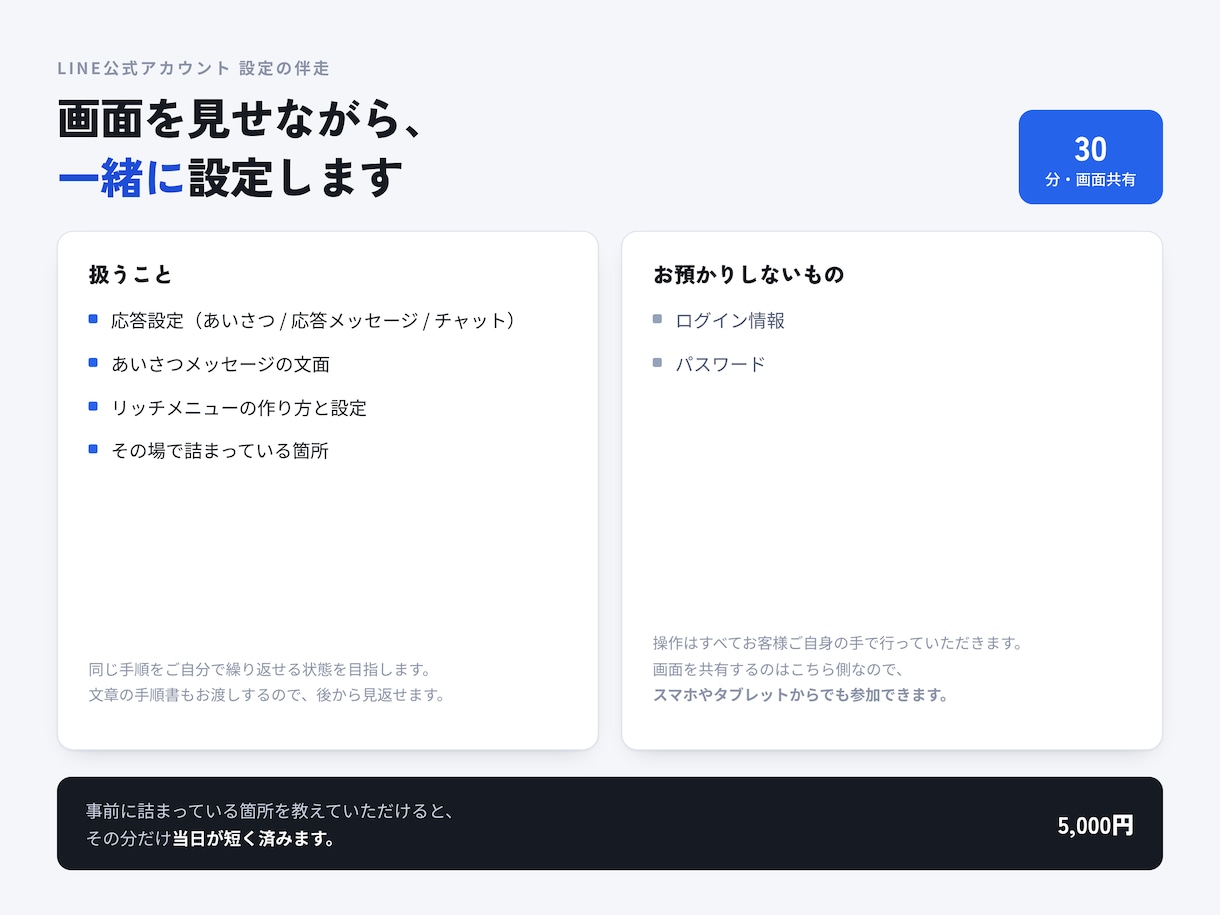Click the 扱うこと card title
The image size is (1220, 915).
pos(131,274)
